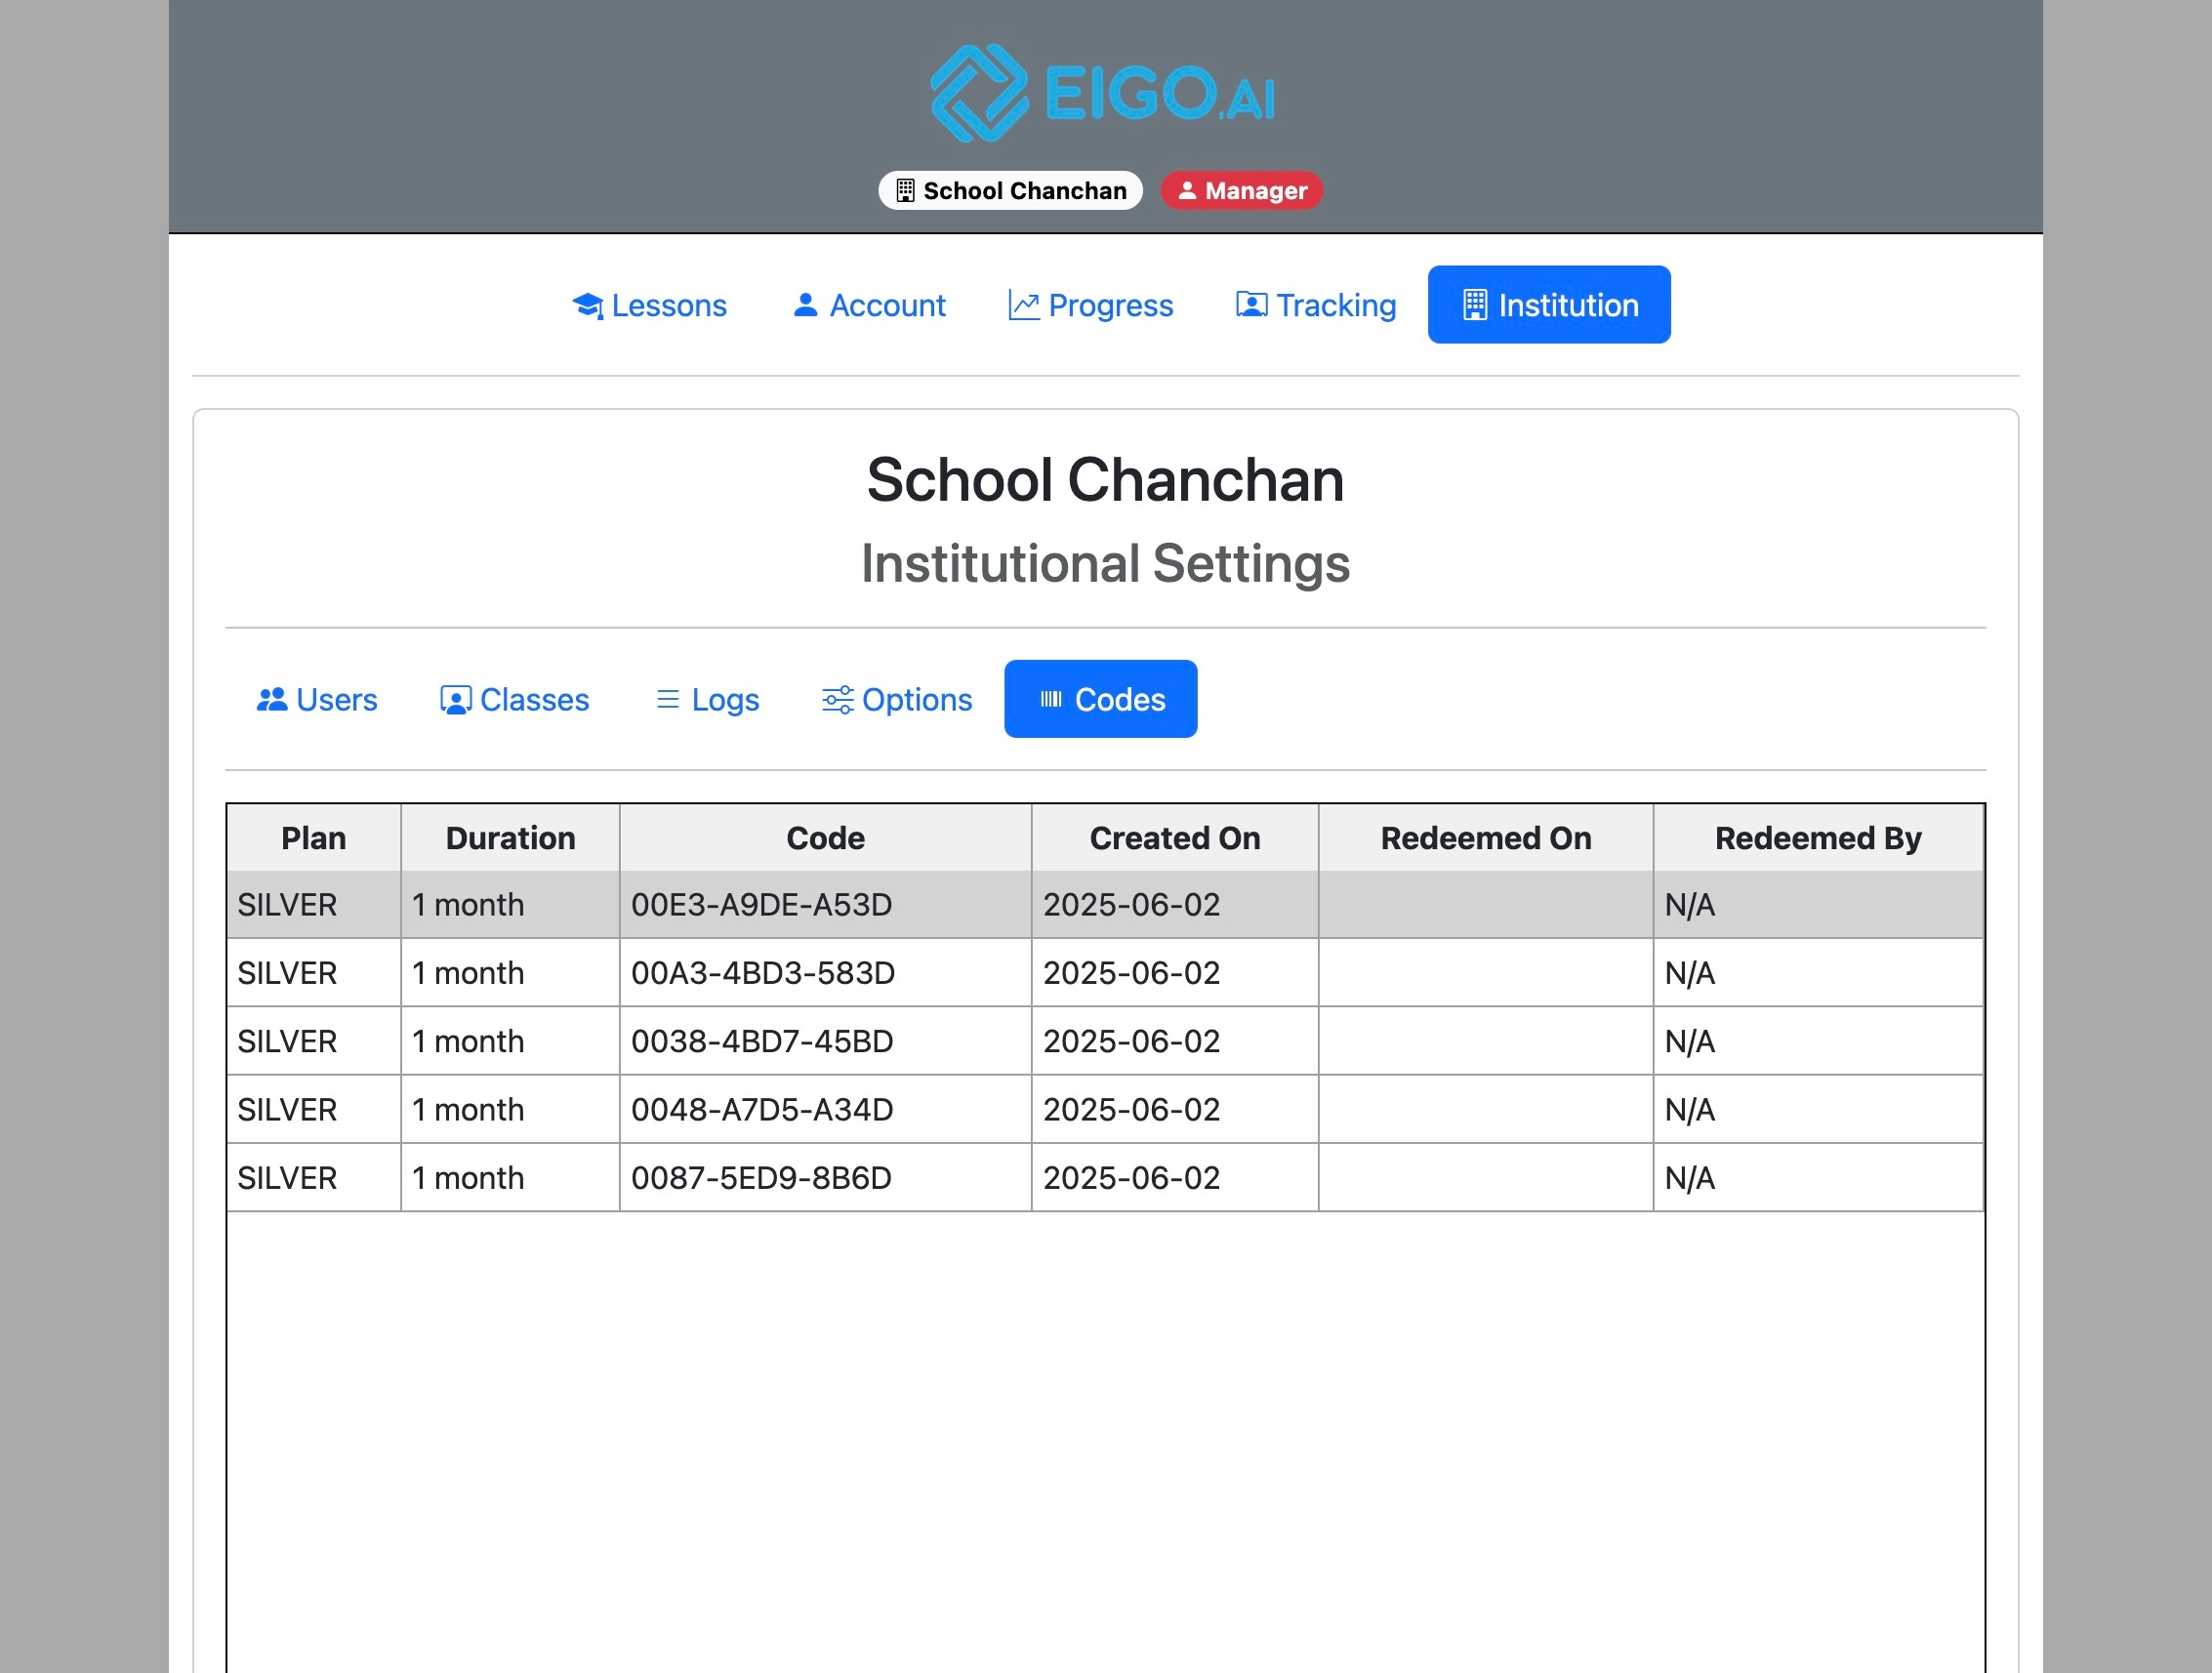Screen dimensions: 2212x1673
Task: Click the red Manager badge
Action: click(1241, 191)
